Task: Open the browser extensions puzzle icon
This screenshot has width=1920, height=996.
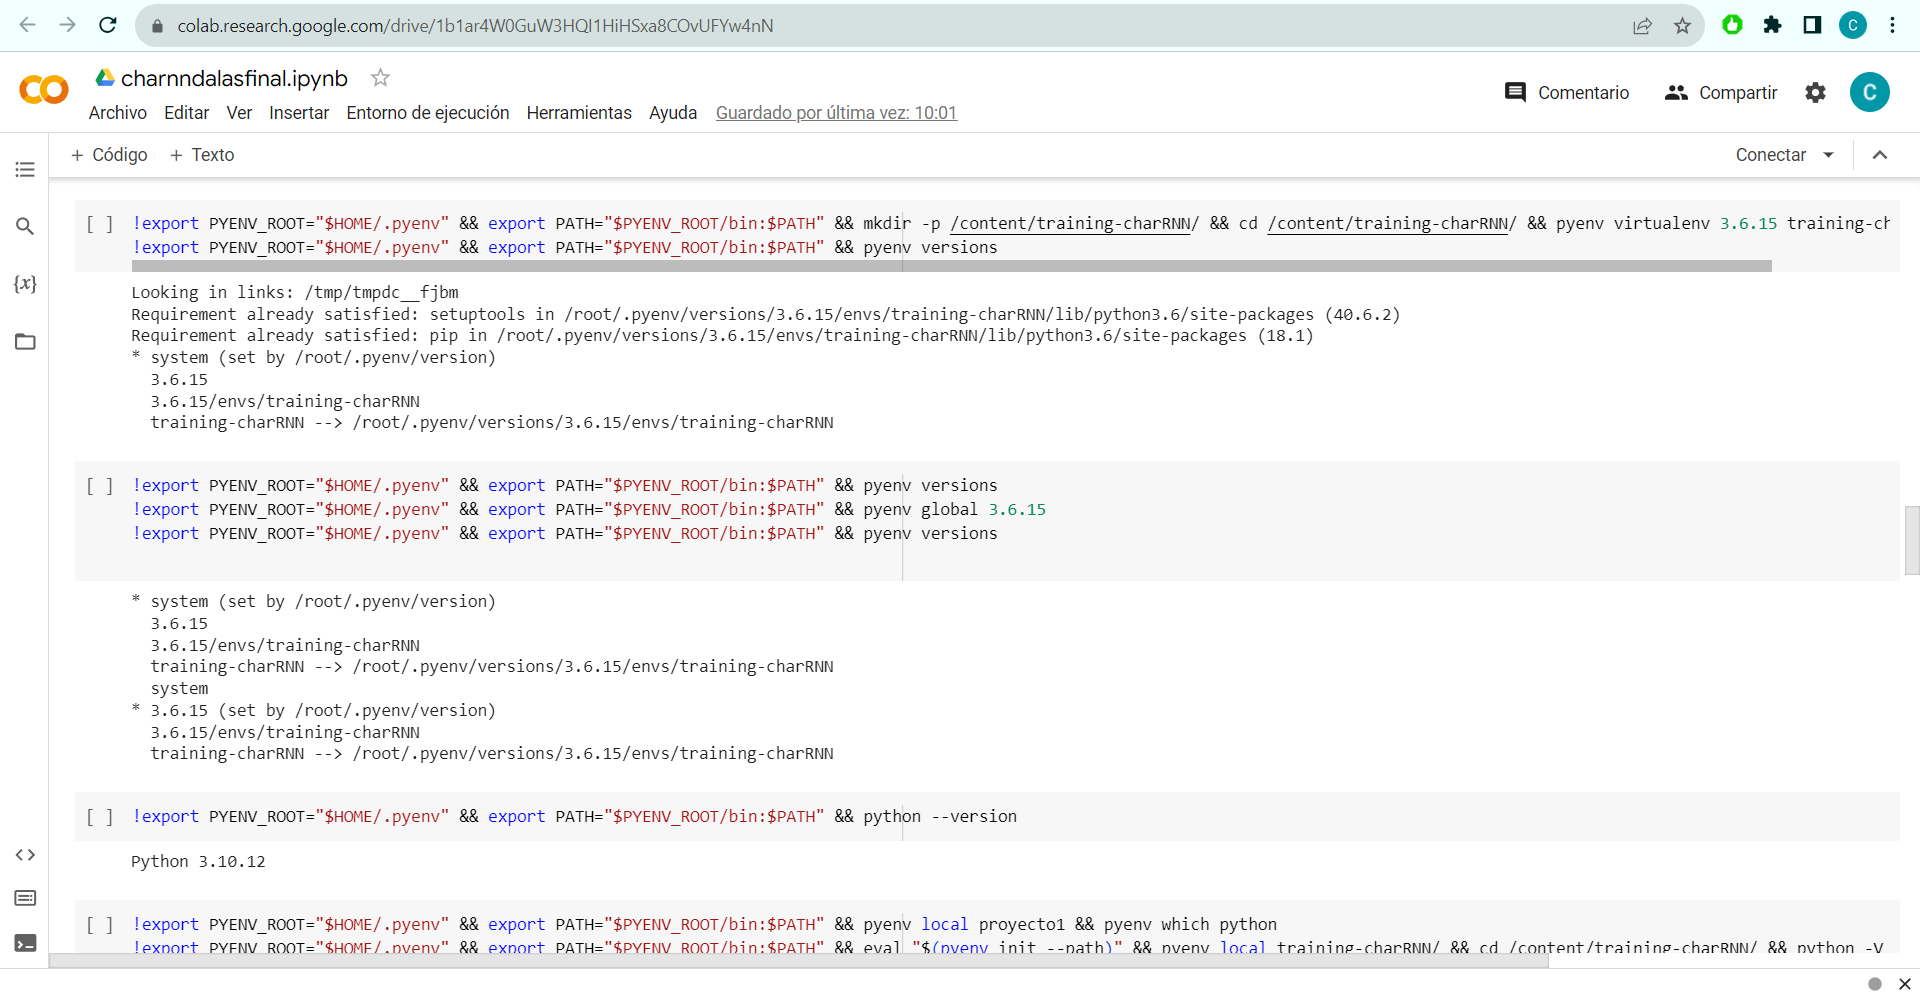Action: click(1772, 25)
